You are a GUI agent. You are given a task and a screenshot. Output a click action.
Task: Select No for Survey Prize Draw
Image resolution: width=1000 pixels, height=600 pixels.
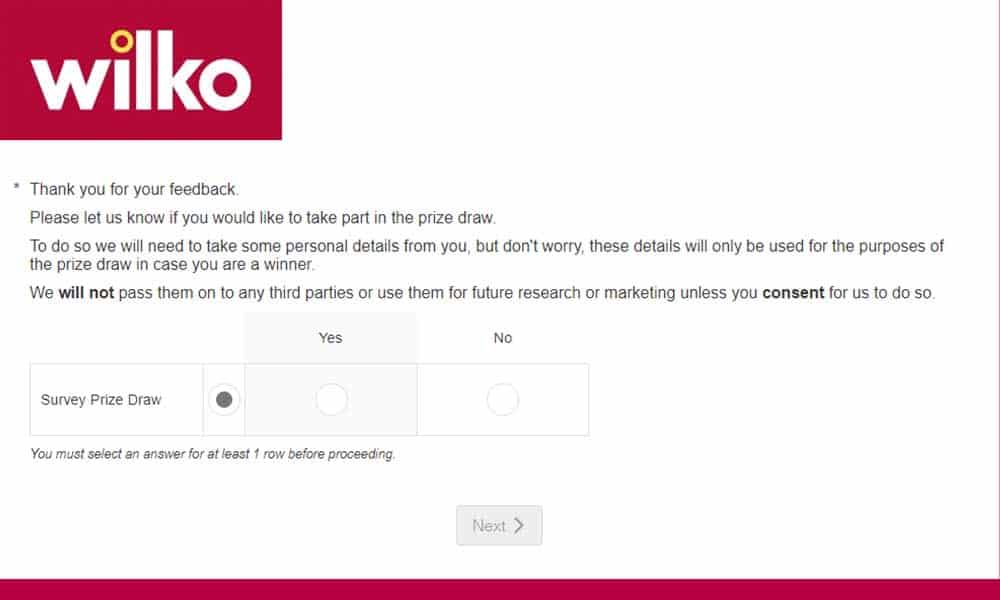coord(503,400)
